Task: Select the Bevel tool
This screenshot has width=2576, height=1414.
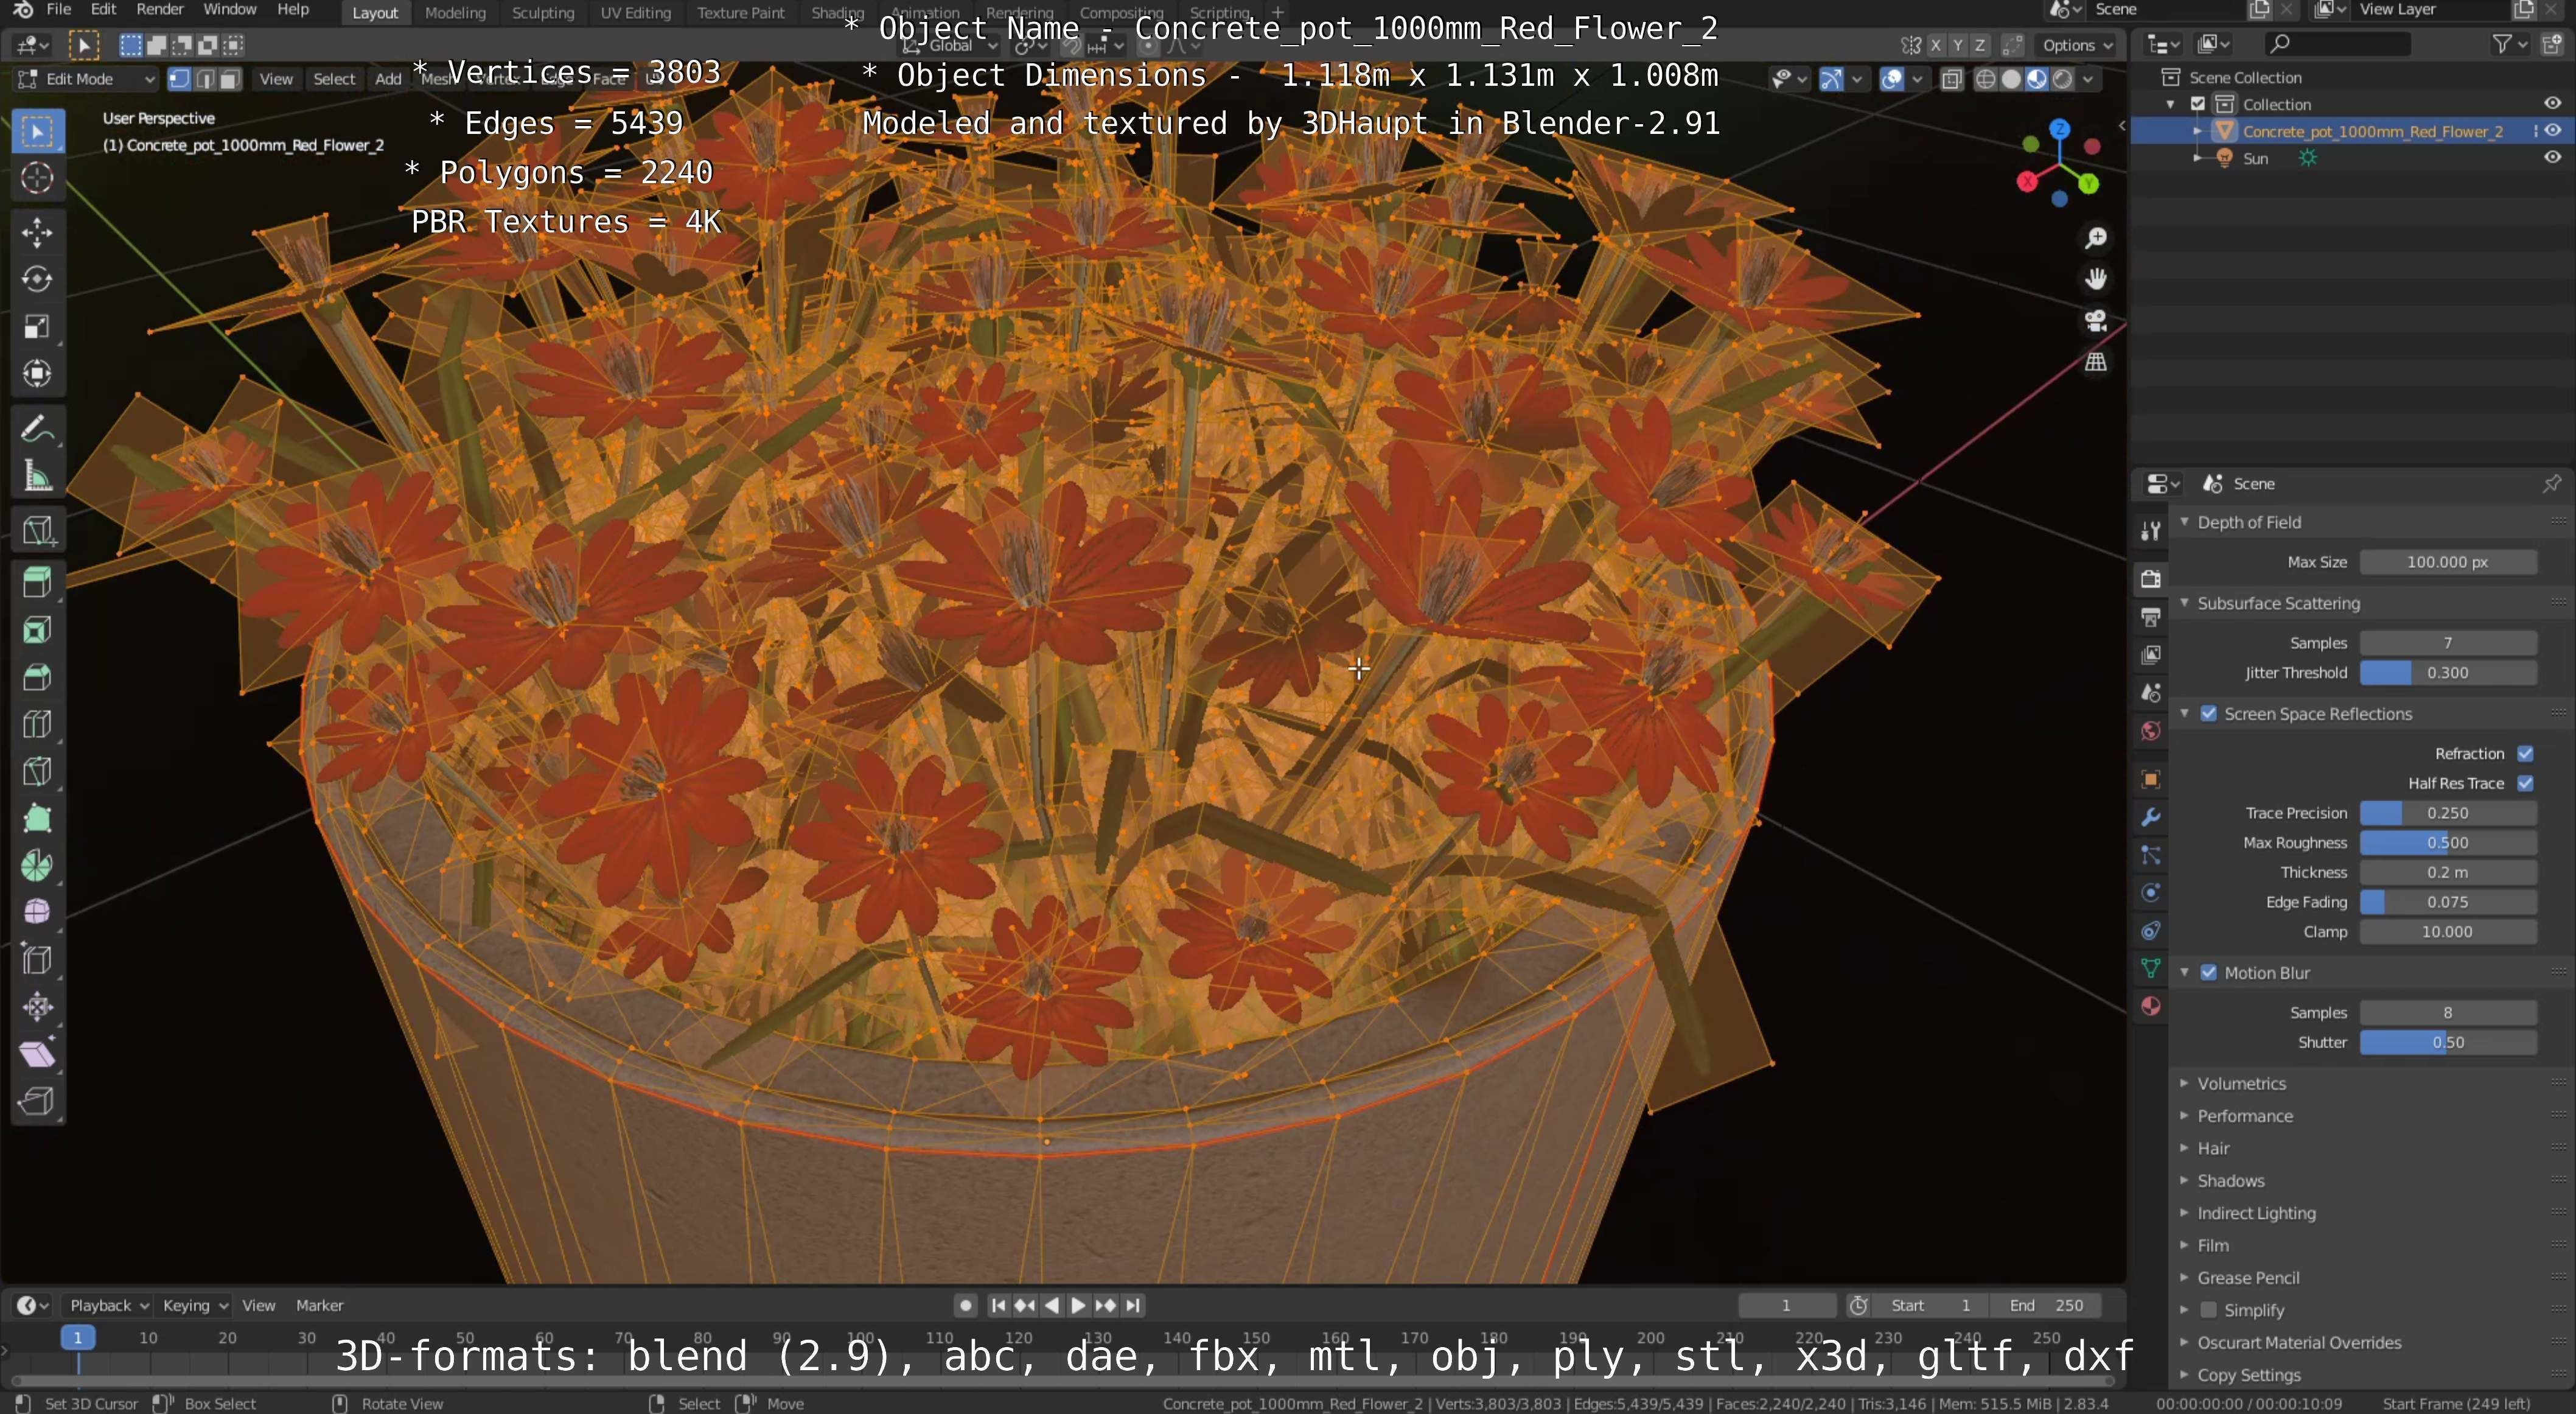Action: tap(37, 678)
